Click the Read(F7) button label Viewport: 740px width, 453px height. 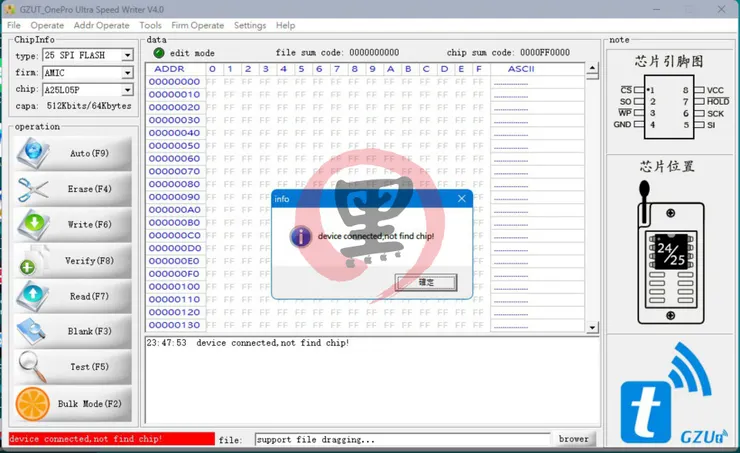point(89,296)
